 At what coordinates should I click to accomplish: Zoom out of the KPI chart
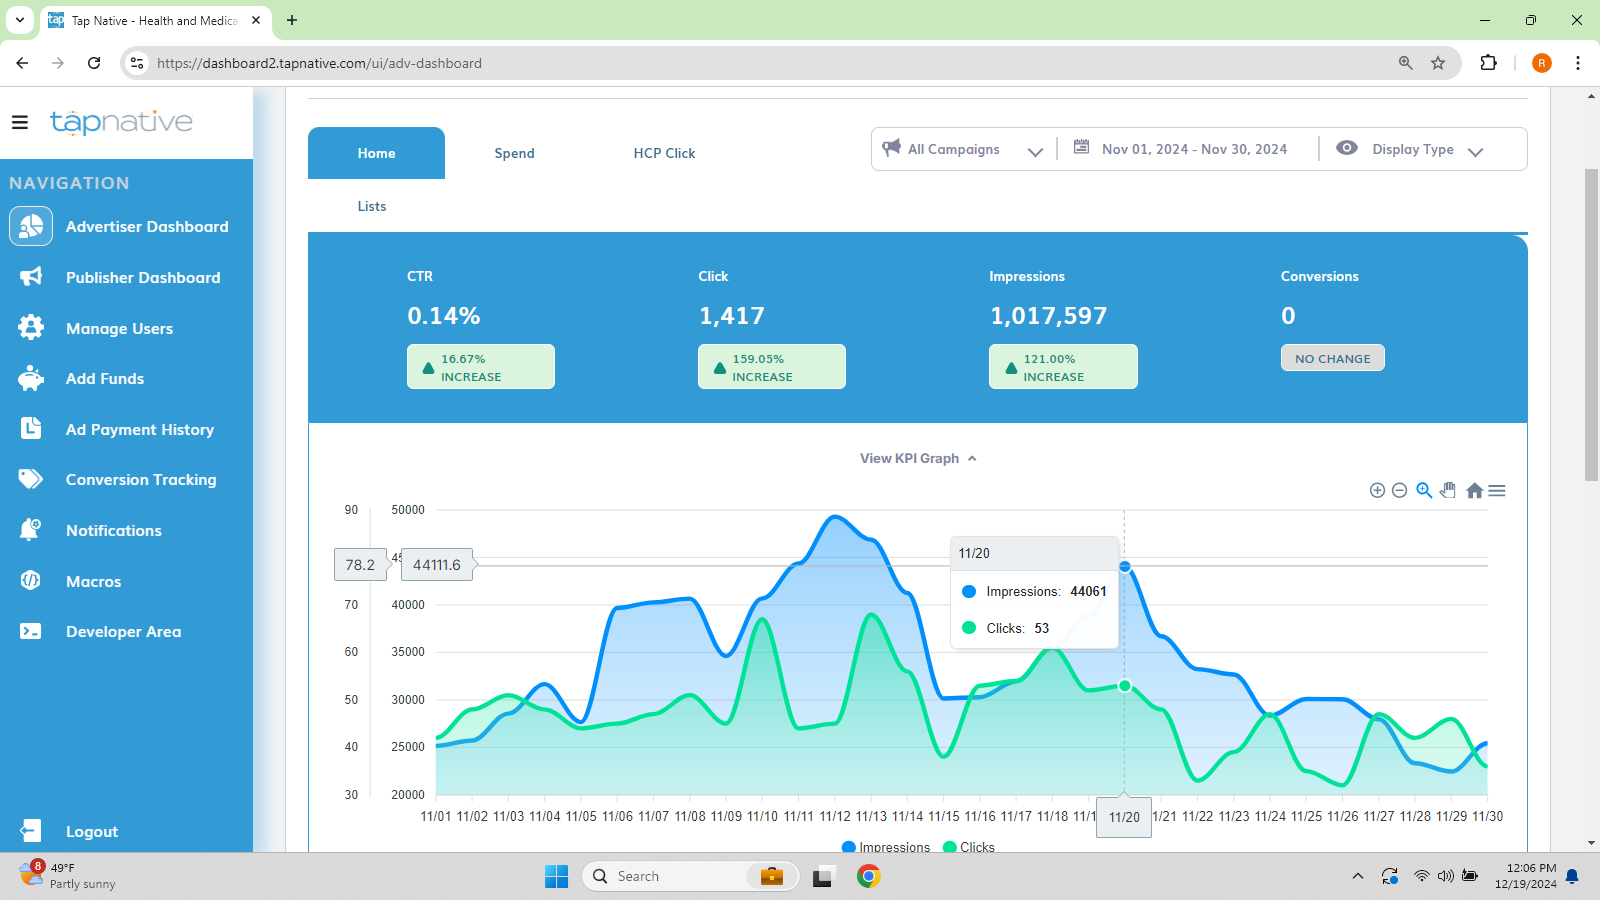tap(1399, 490)
